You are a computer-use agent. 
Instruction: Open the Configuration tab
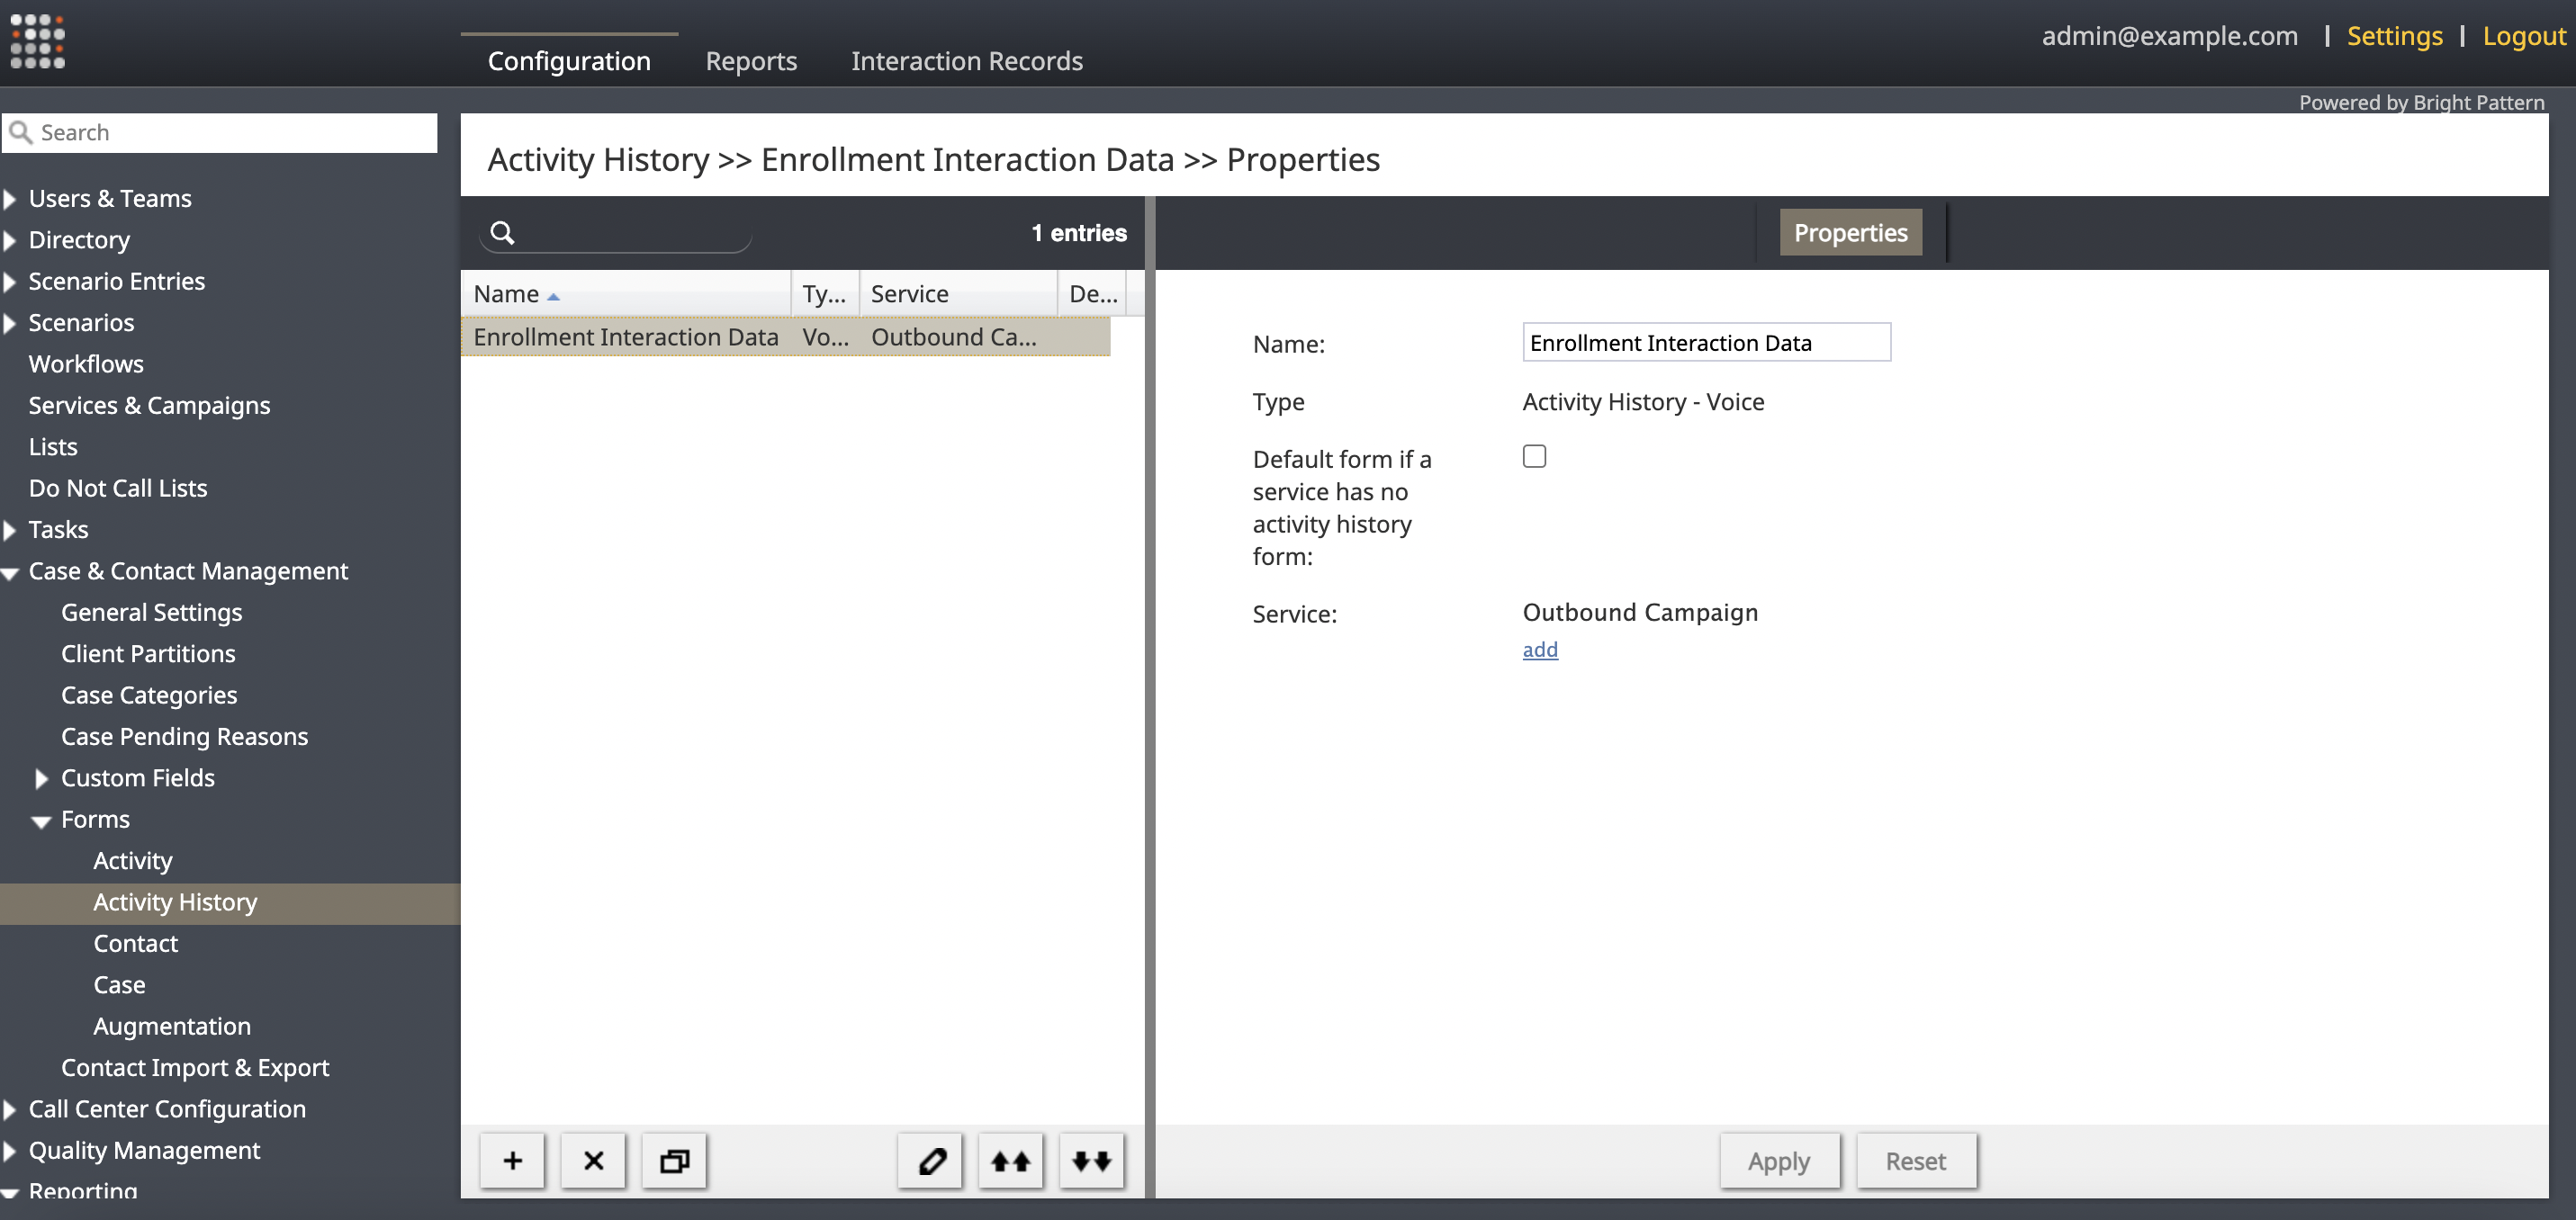pos(569,61)
